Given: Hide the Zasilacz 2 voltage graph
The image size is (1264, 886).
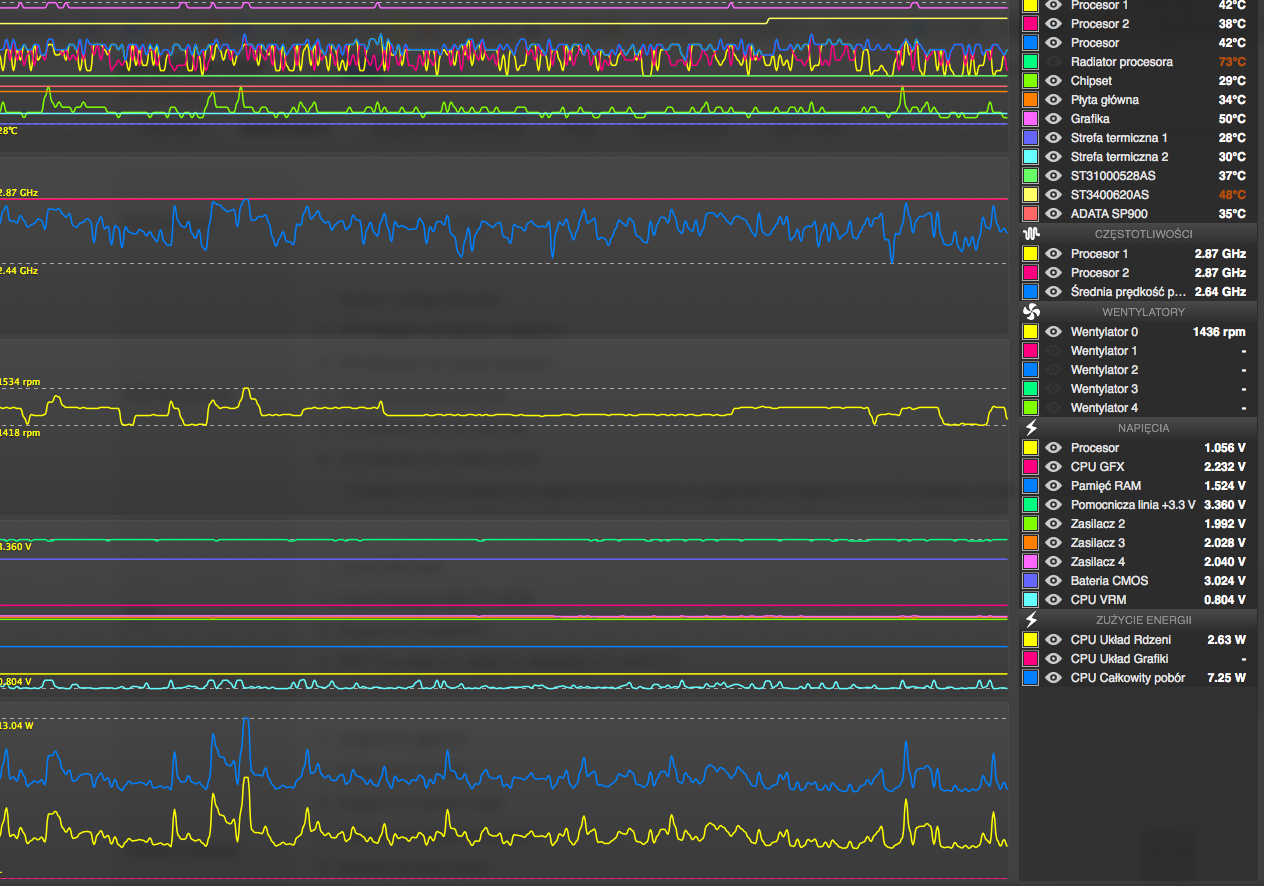Looking at the screenshot, I should (1053, 524).
